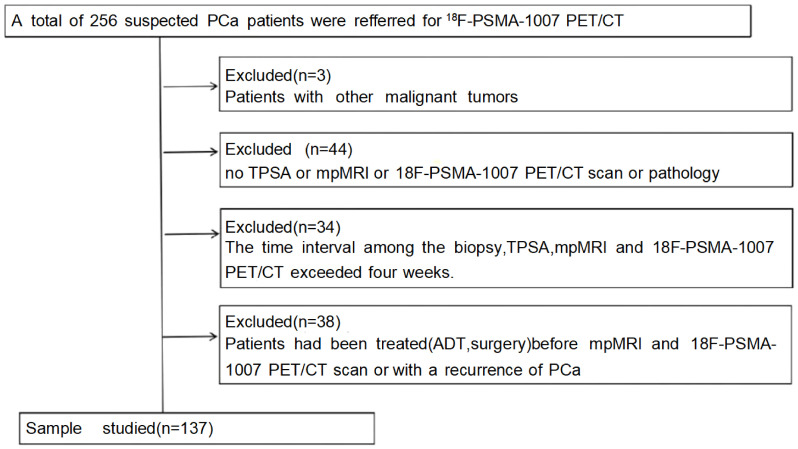Viewport: 798px width, 449px height.
Task: Click the "(n=137)" count label
Action: click(185, 428)
